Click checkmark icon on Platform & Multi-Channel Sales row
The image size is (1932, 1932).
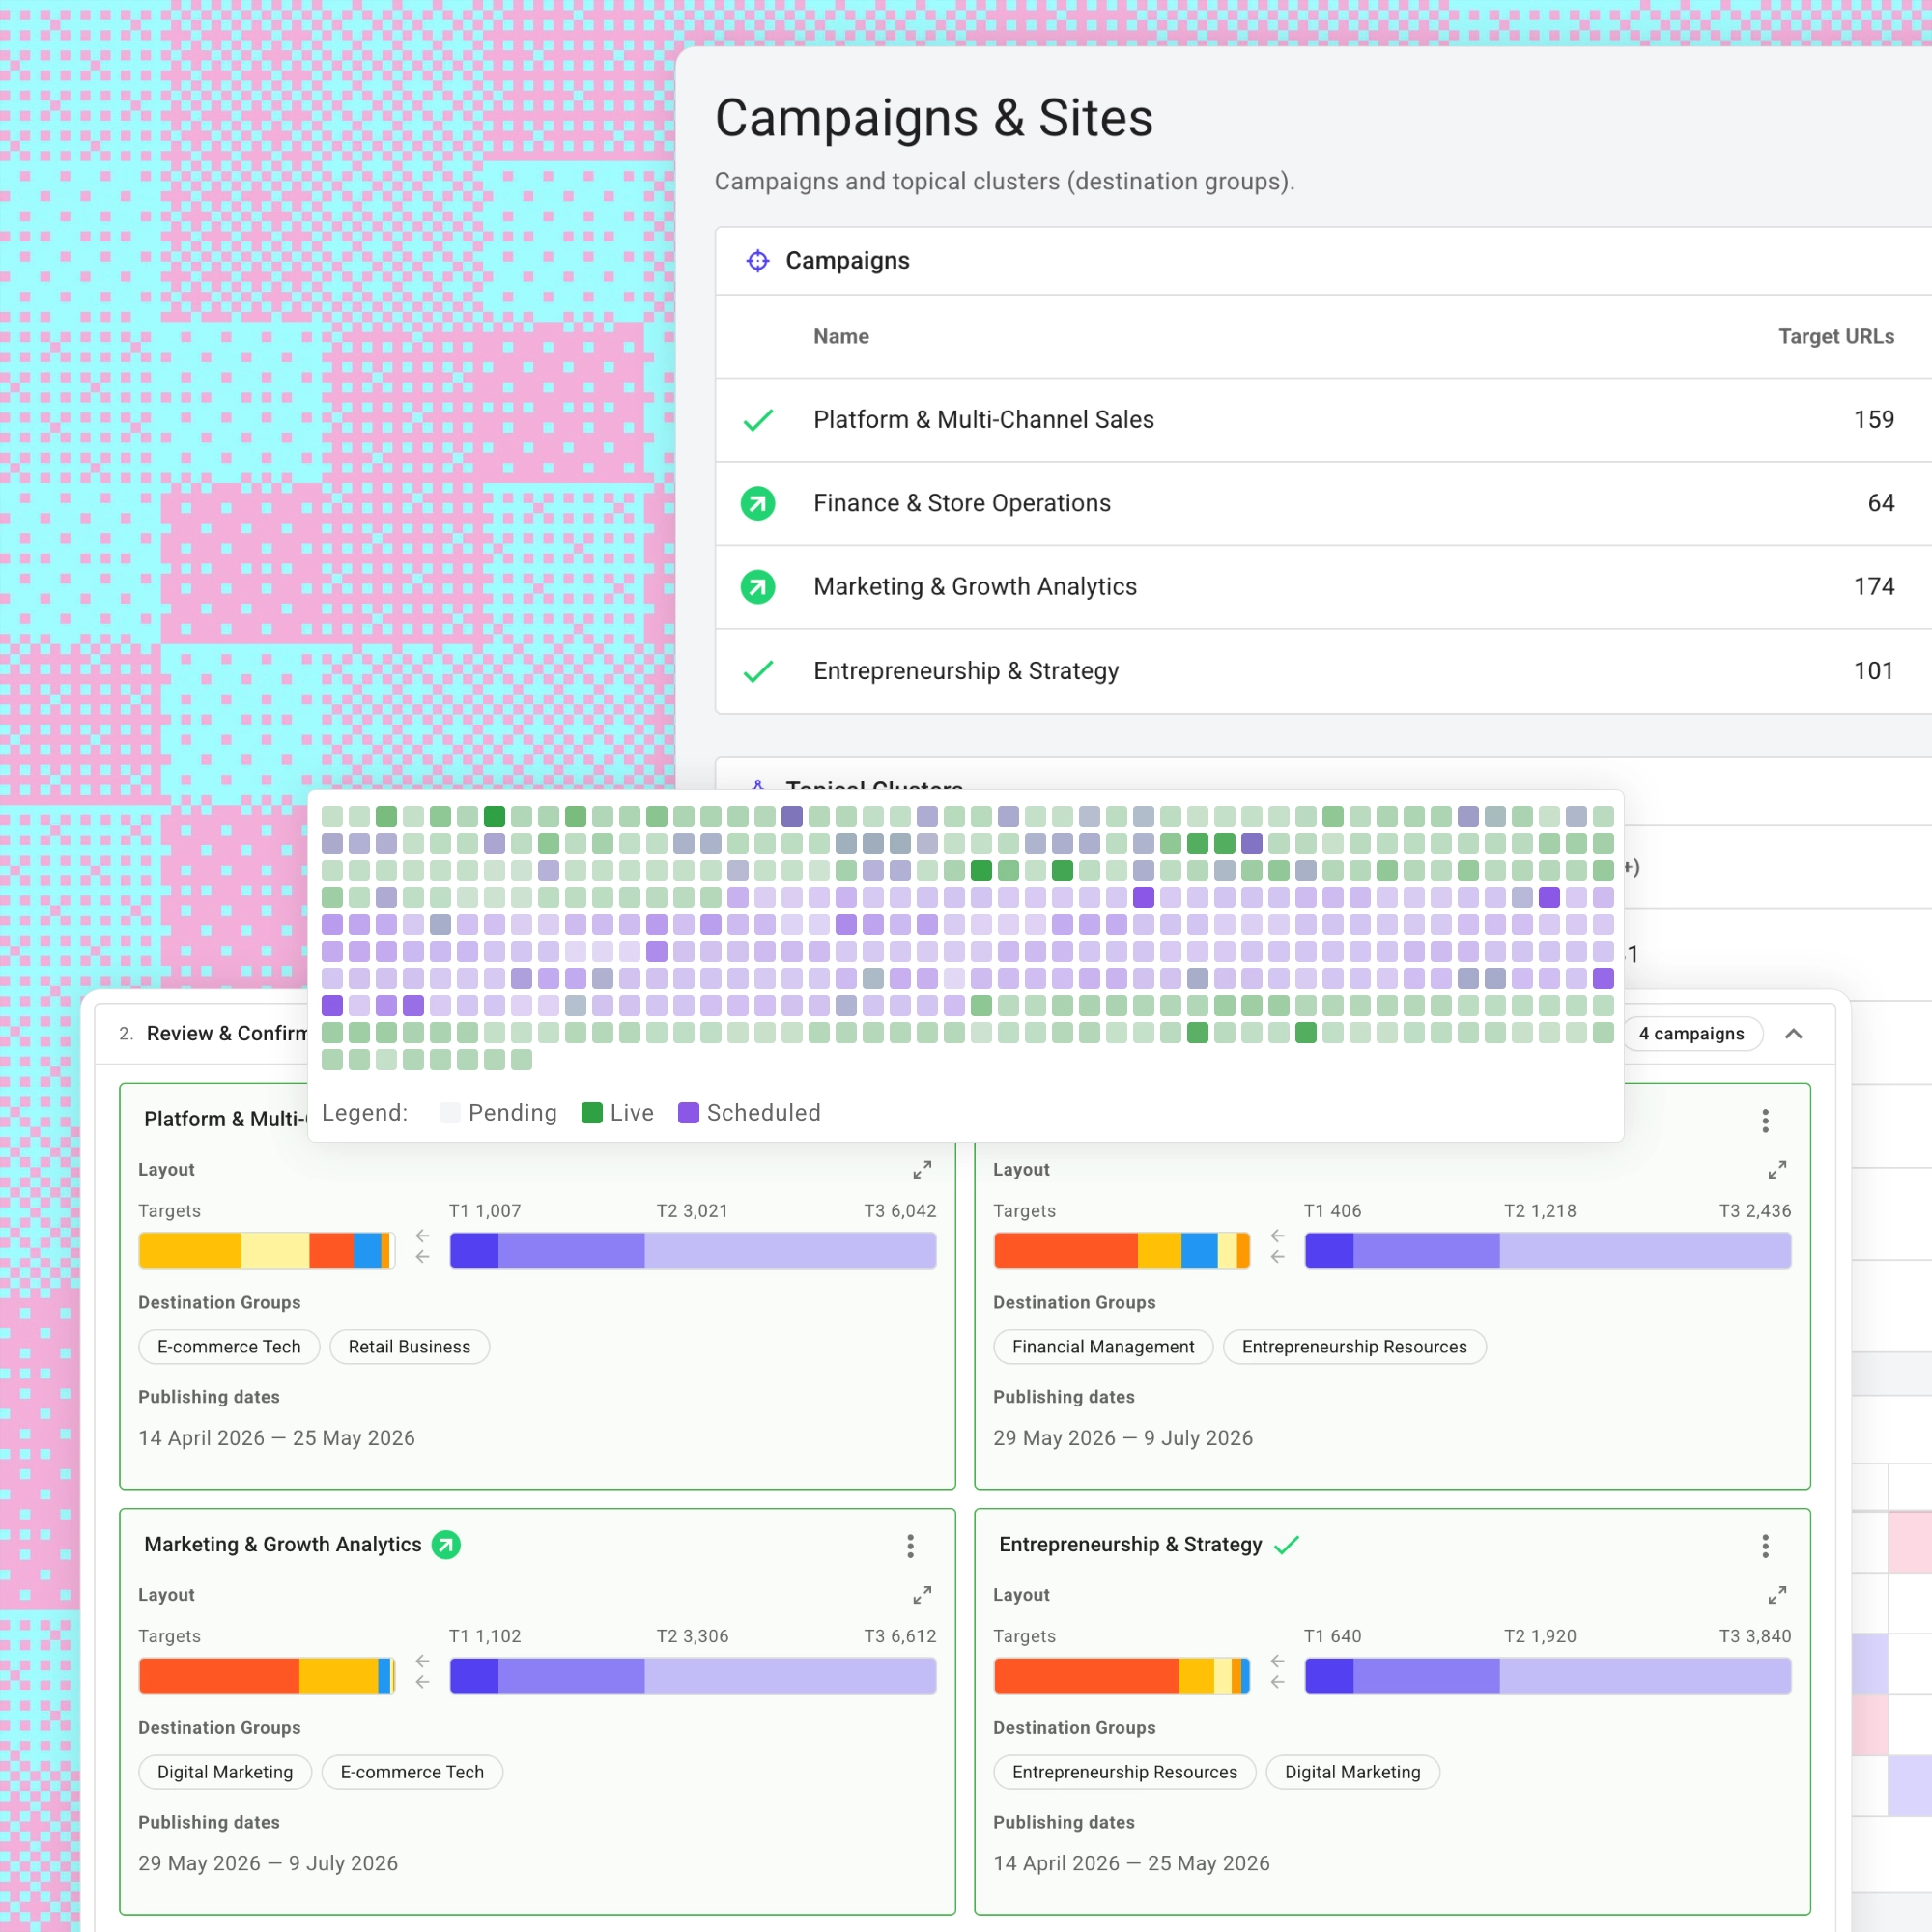(758, 420)
